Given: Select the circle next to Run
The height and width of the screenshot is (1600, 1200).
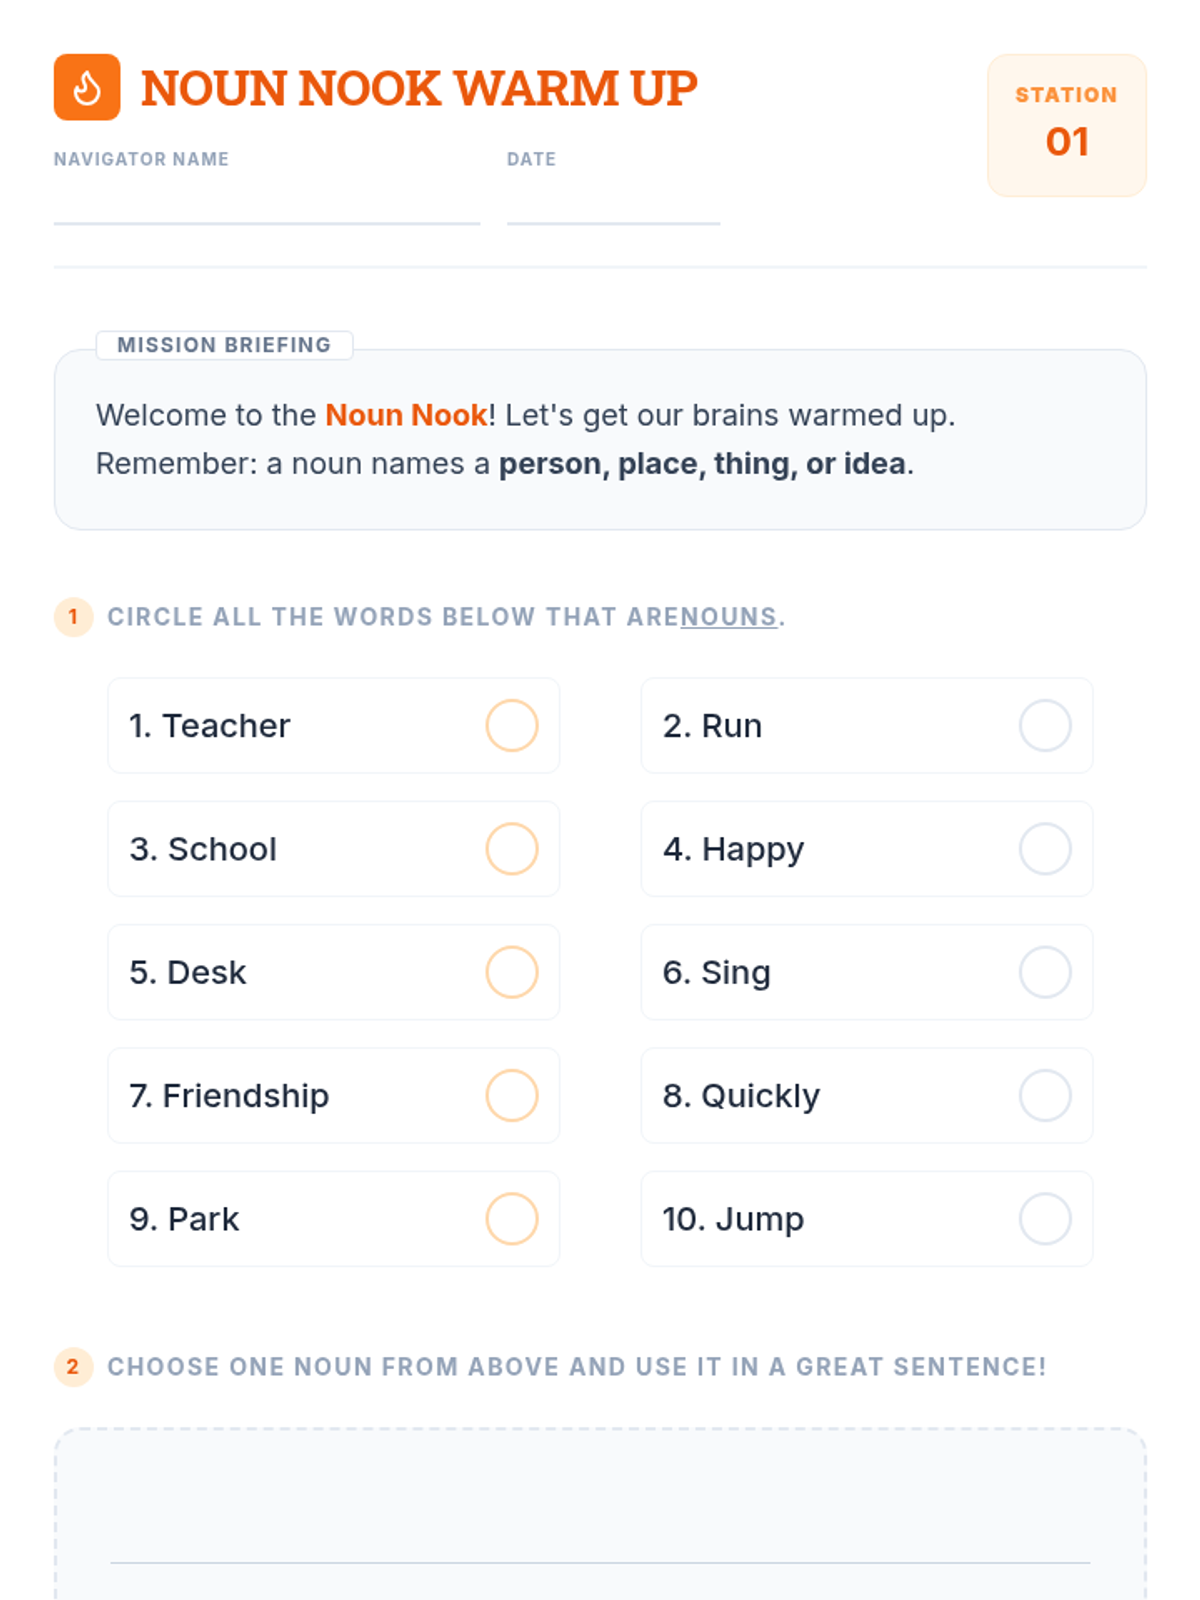Looking at the screenshot, I should [x=1045, y=725].
